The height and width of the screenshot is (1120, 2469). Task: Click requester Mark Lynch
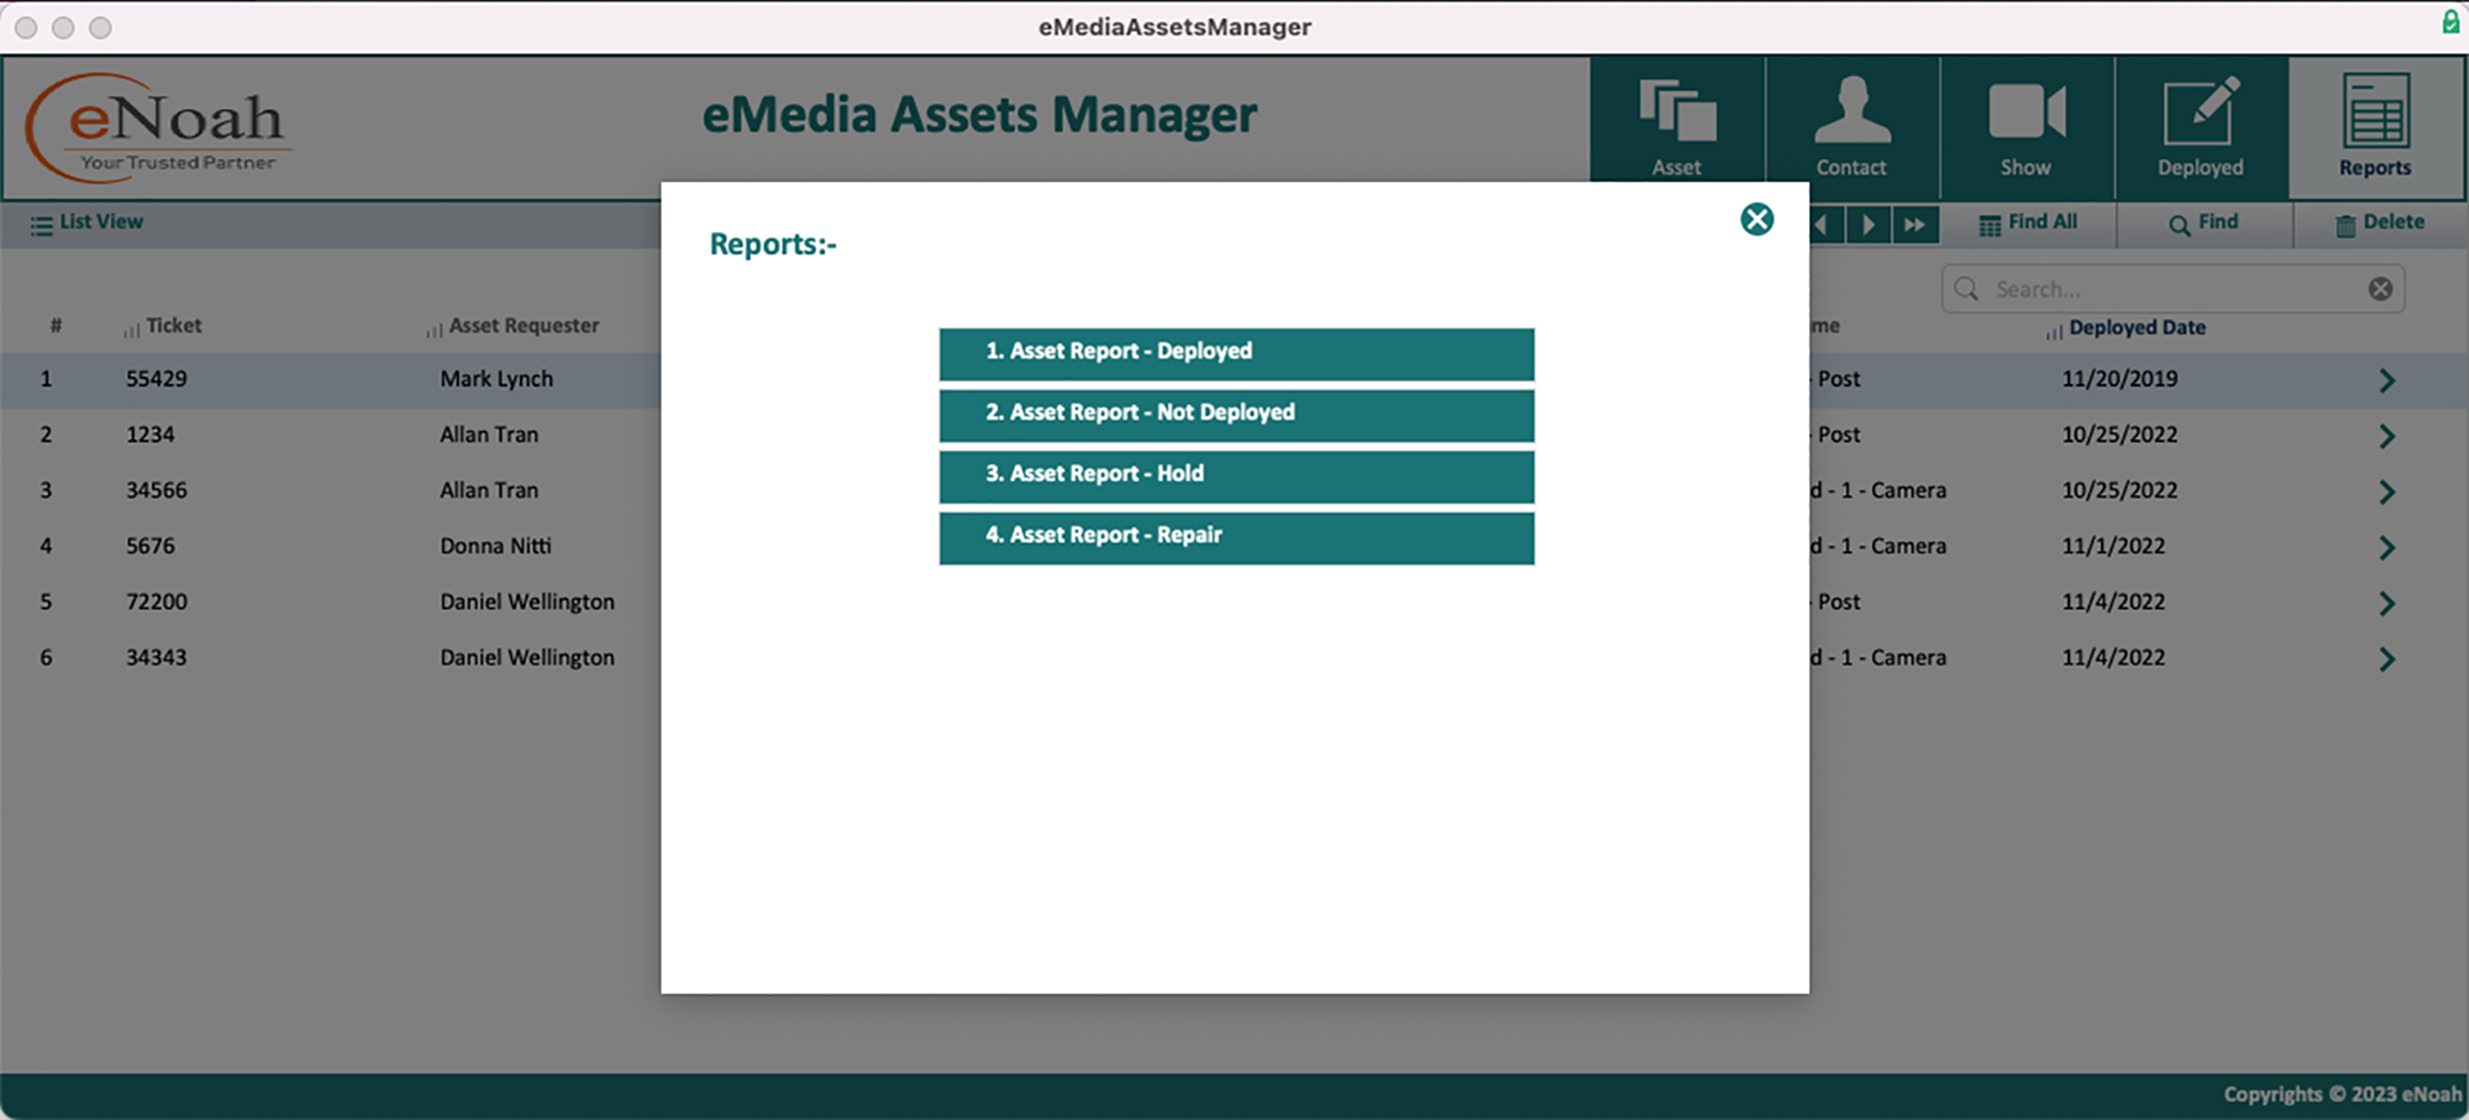[x=496, y=379]
